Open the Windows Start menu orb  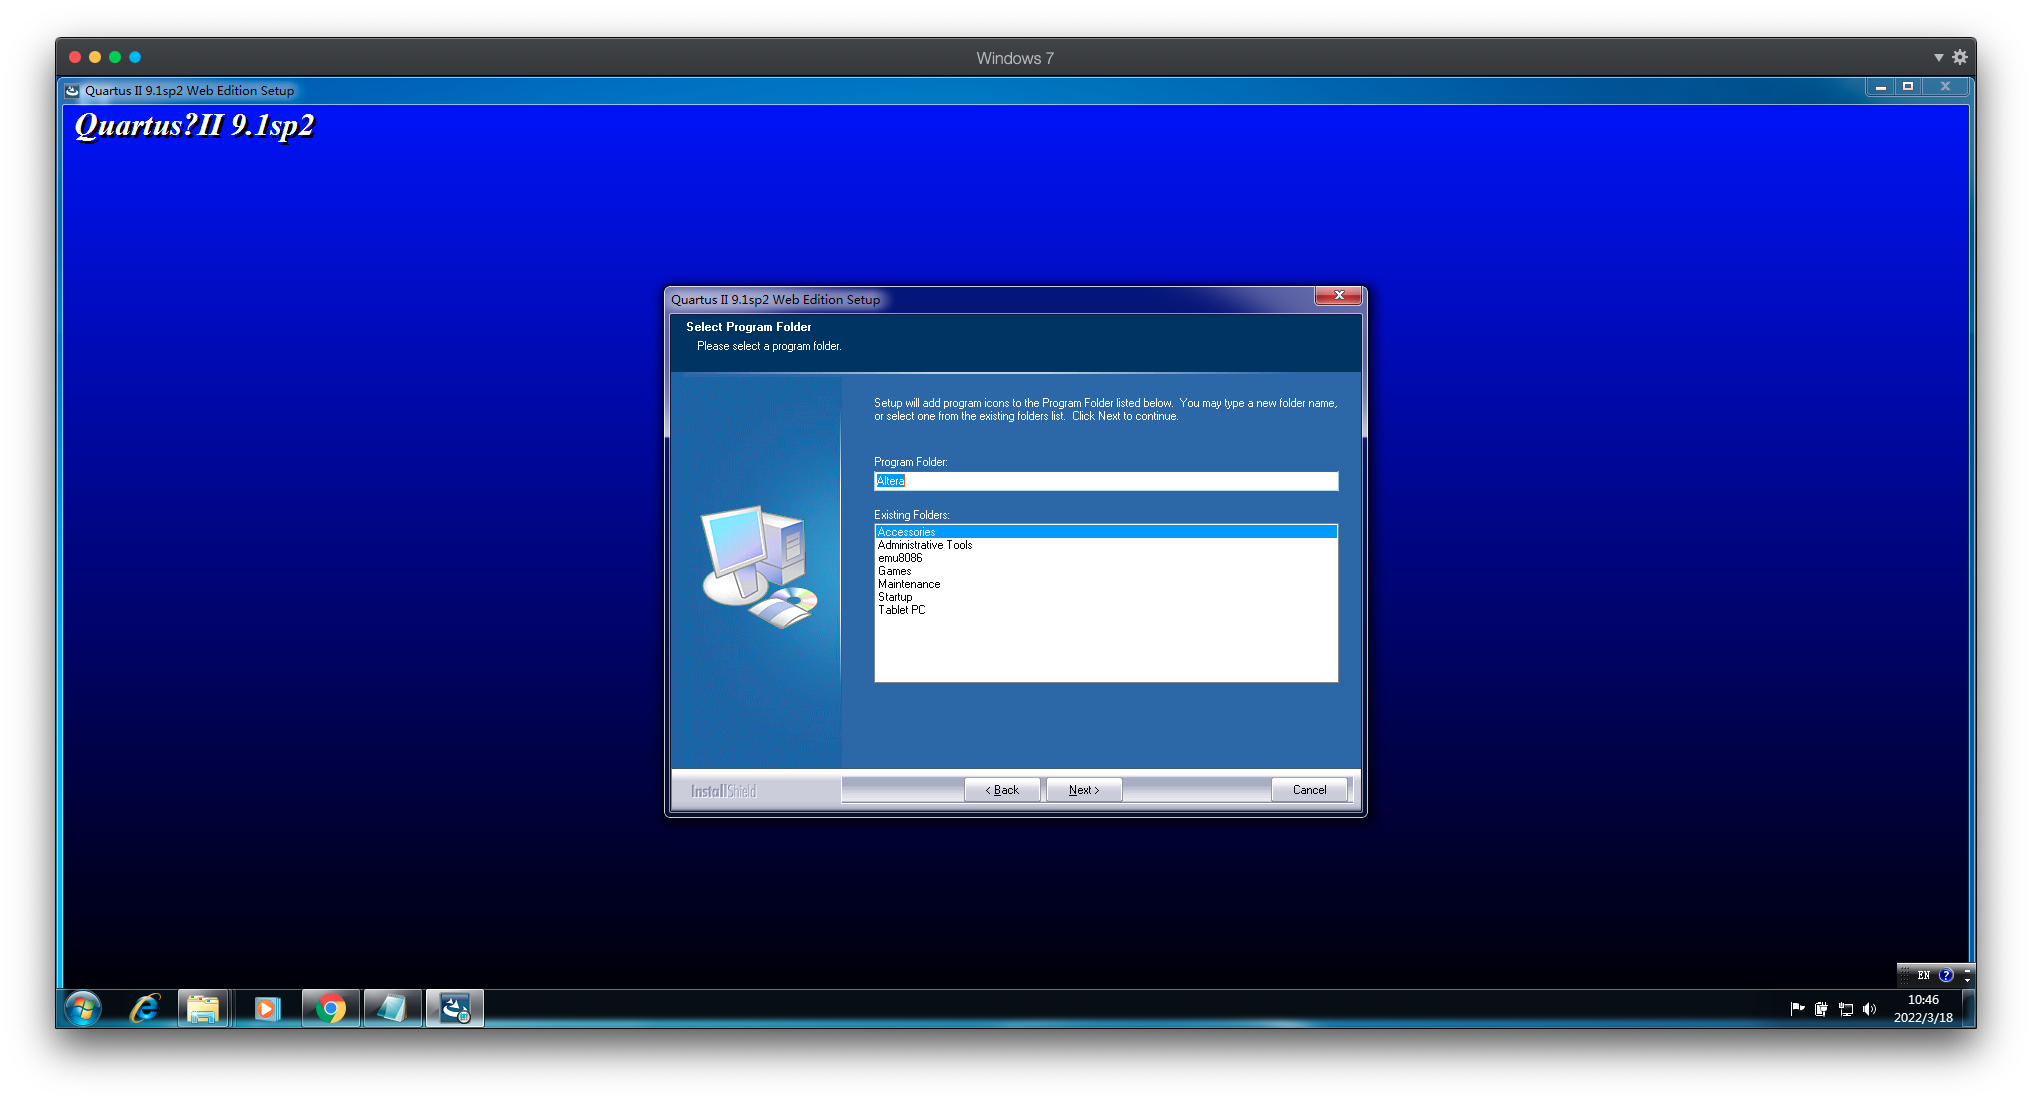(83, 1008)
